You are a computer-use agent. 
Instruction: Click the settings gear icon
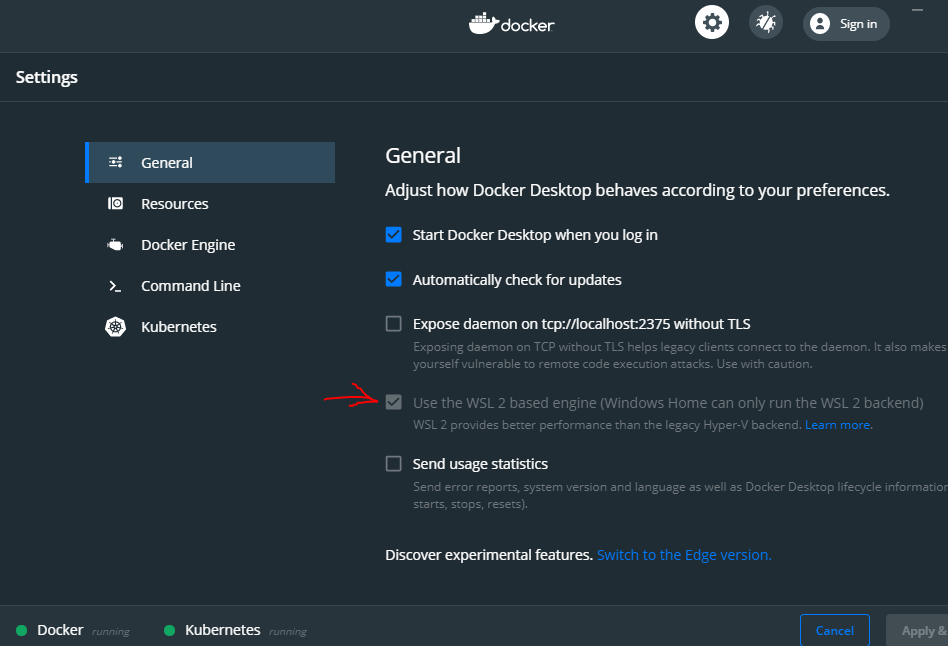tap(712, 23)
